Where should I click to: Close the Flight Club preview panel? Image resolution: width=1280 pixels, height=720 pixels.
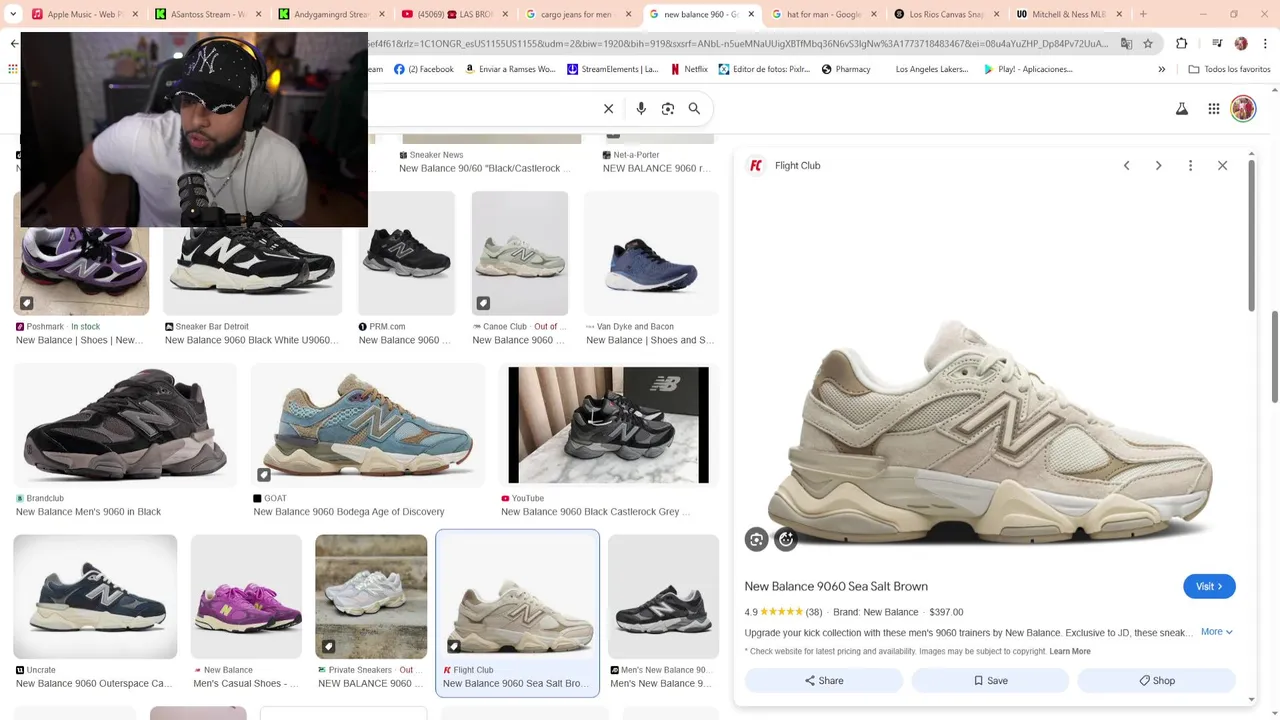[x=1222, y=166]
